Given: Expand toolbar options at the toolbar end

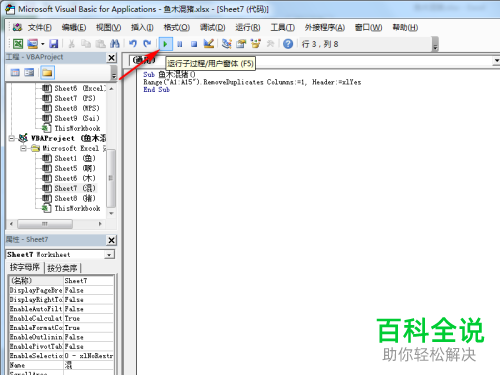Looking at the screenshot, I should (435, 44).
